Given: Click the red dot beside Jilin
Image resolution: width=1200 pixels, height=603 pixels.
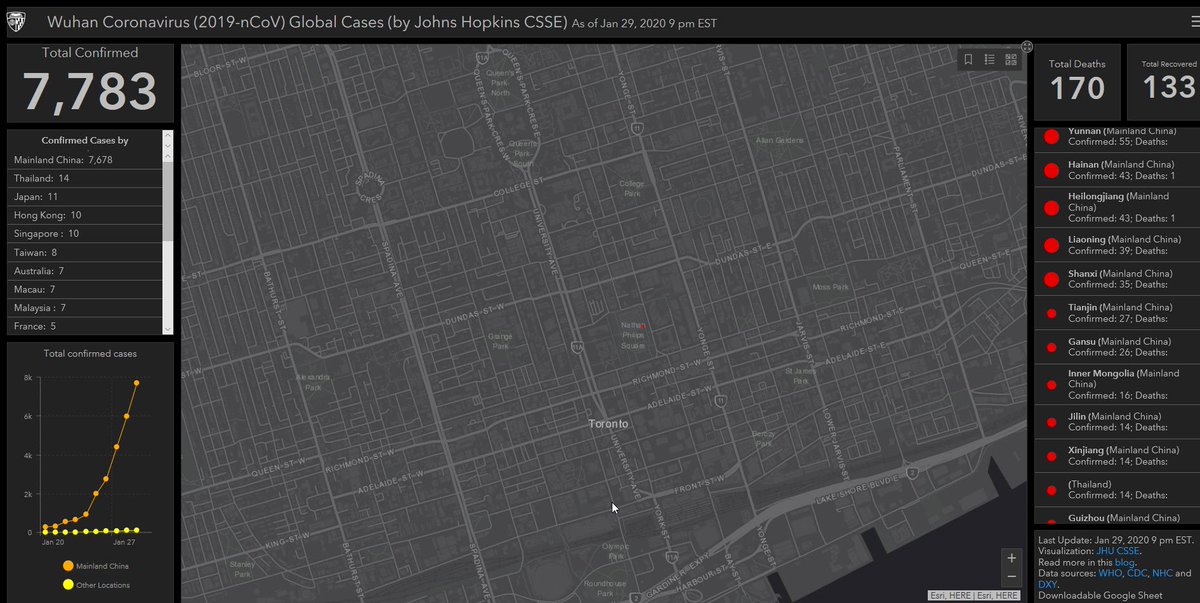Looking at the screenshot, I should [1051, 422].
